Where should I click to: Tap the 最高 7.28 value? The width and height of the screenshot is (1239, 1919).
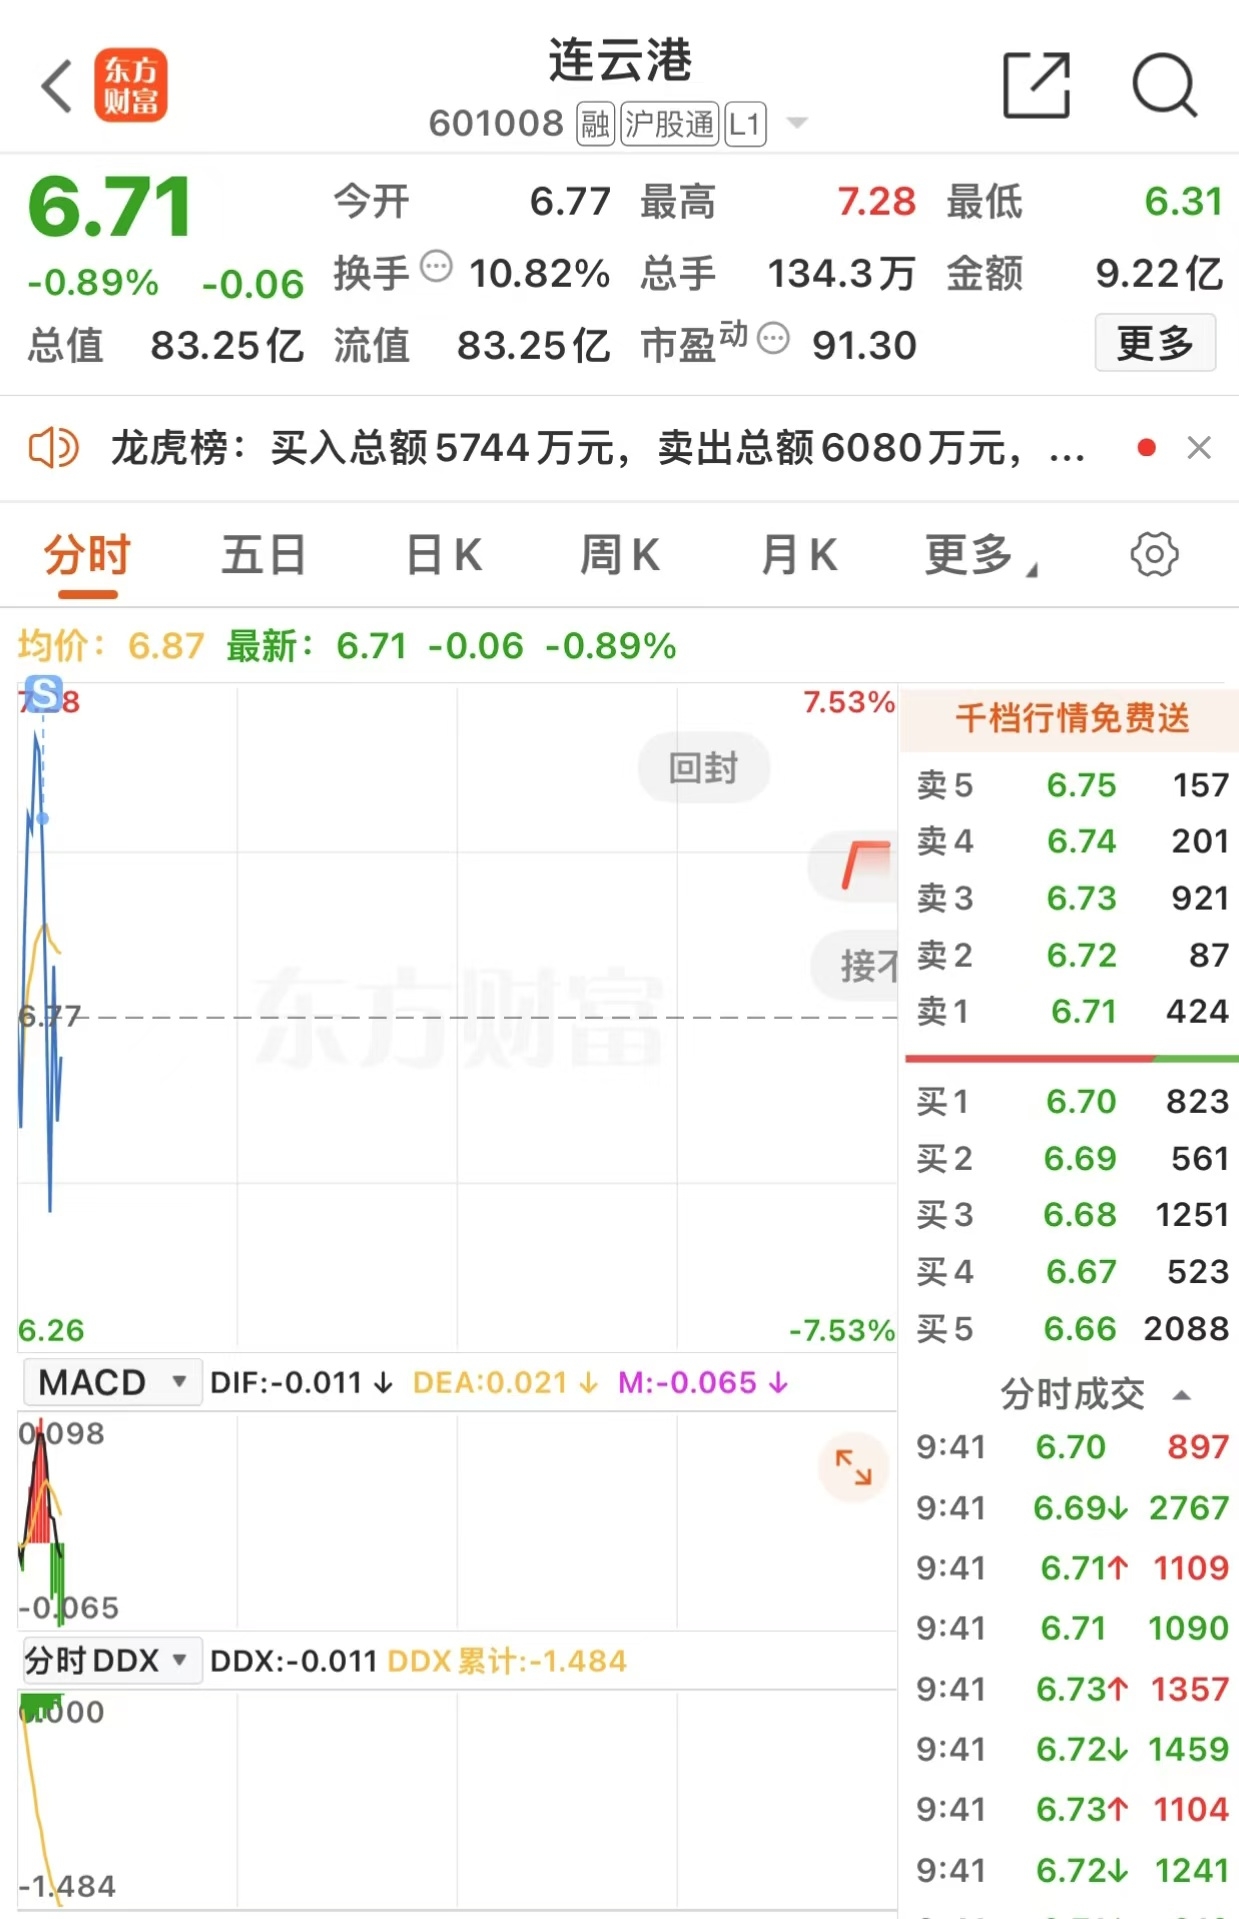[876, 202]
